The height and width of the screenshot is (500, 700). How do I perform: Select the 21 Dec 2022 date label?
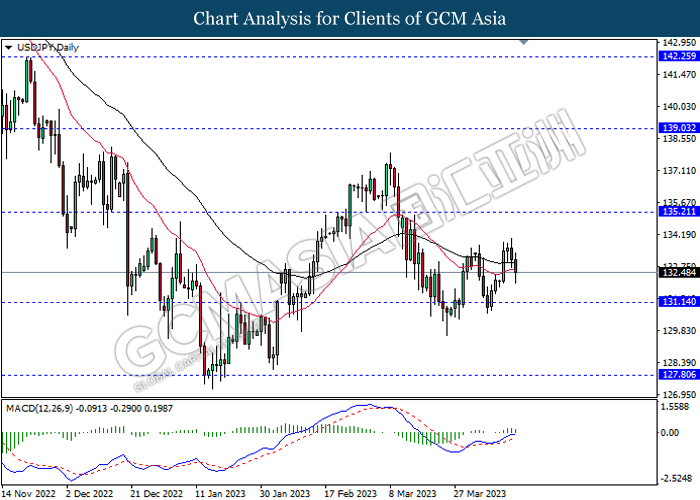(x=156, y=494)
